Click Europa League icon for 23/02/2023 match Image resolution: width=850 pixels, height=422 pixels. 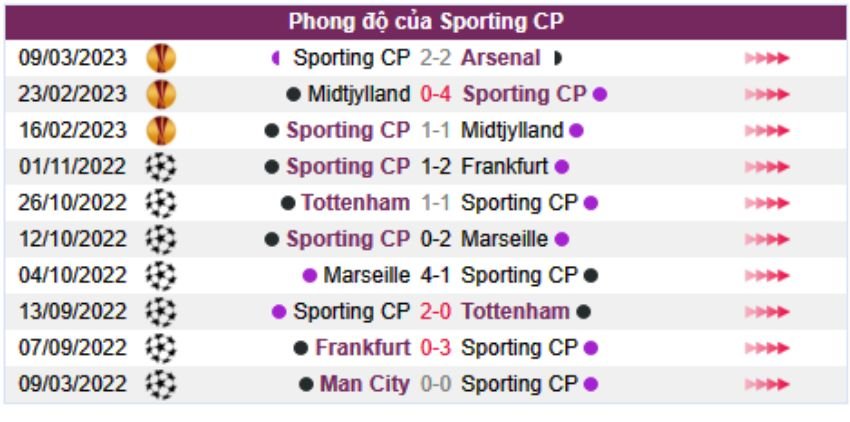point(160,94)
